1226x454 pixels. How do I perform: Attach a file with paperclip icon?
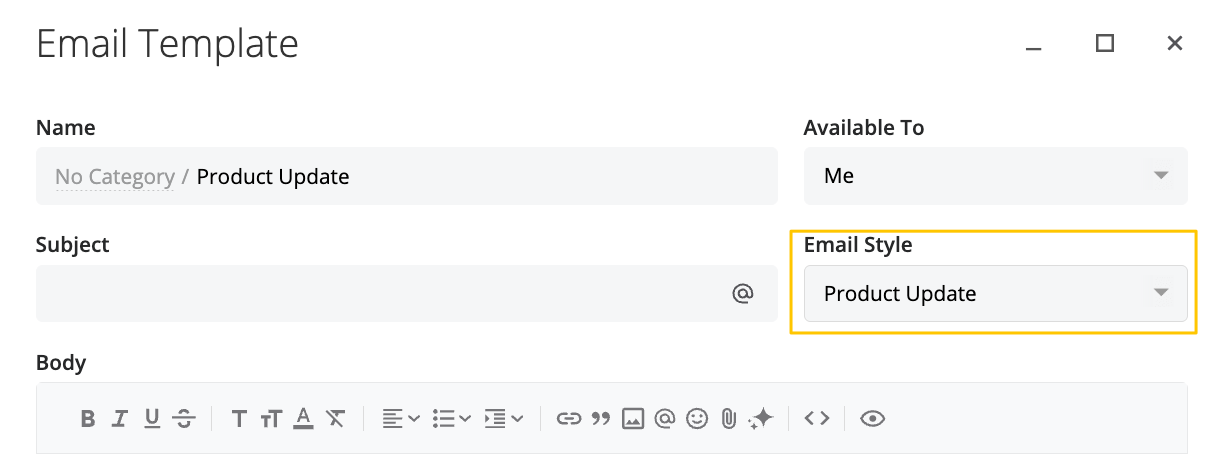click(729, 419)
